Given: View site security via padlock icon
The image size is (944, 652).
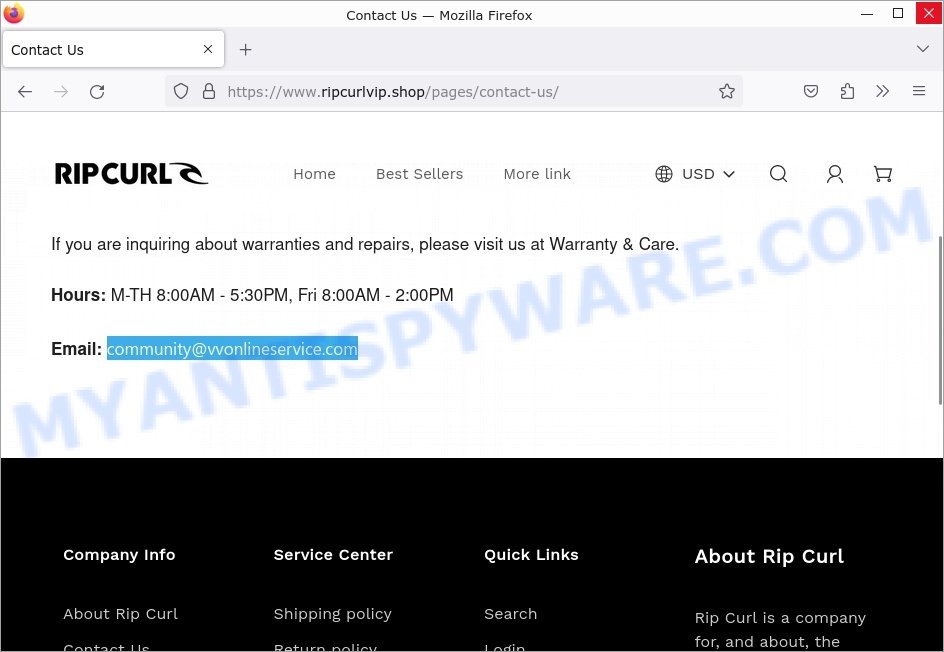Looking at the screenshot, I should click(x=209, y=92).
